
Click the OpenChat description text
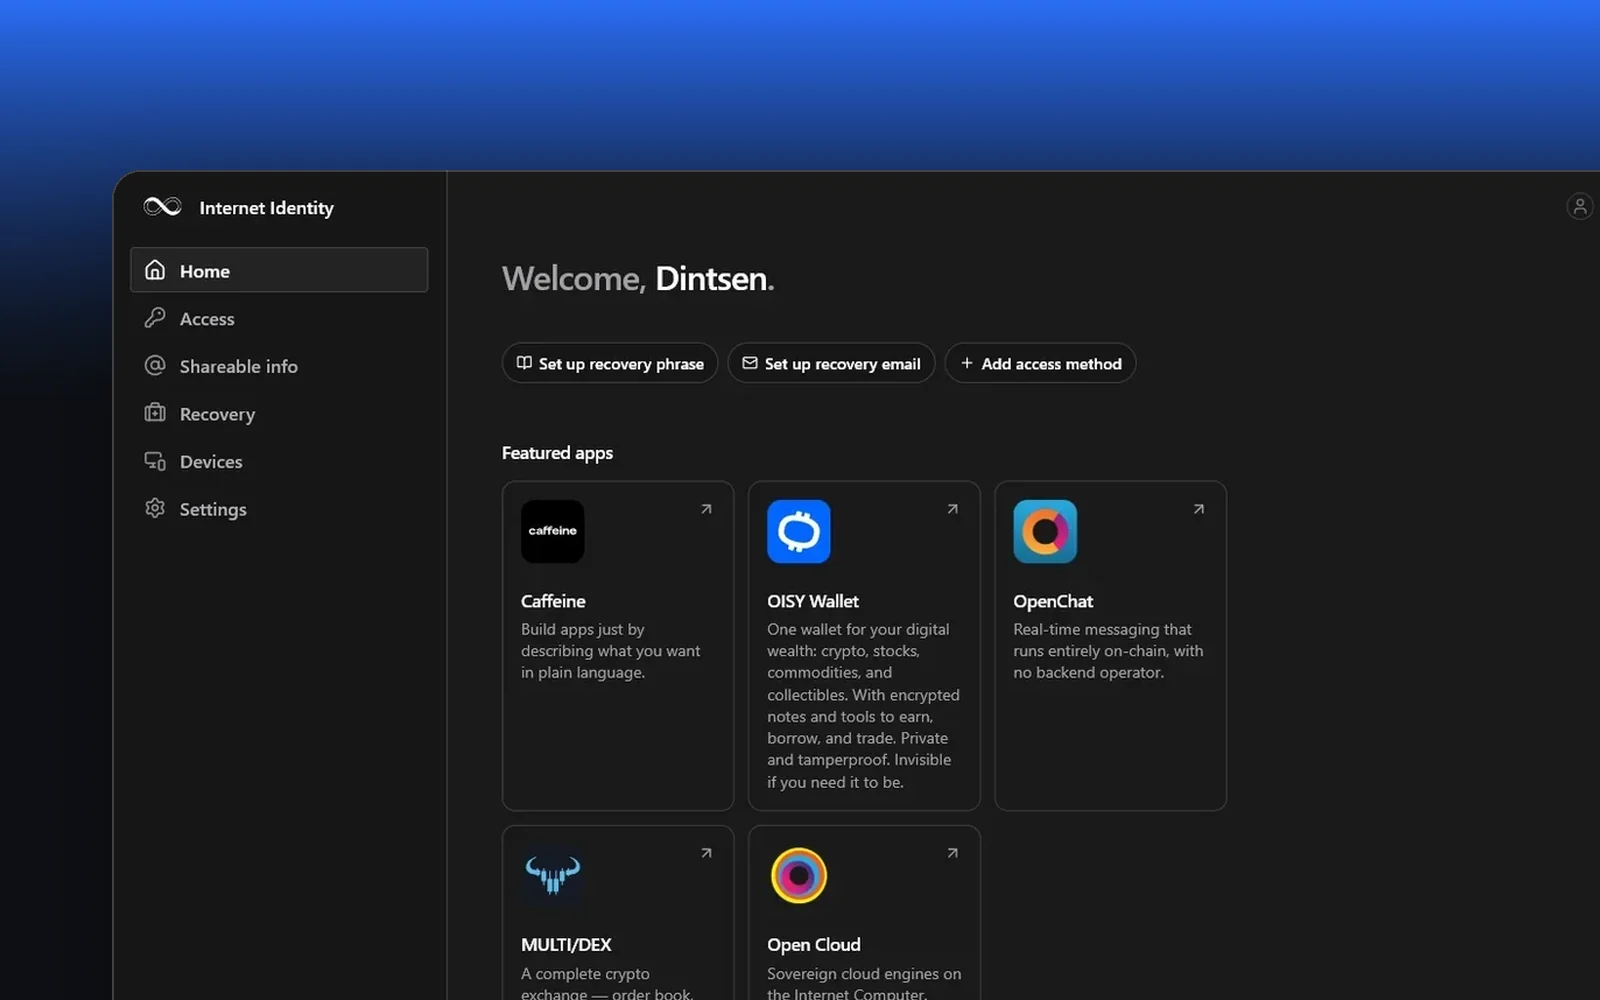coord(1108,651)
